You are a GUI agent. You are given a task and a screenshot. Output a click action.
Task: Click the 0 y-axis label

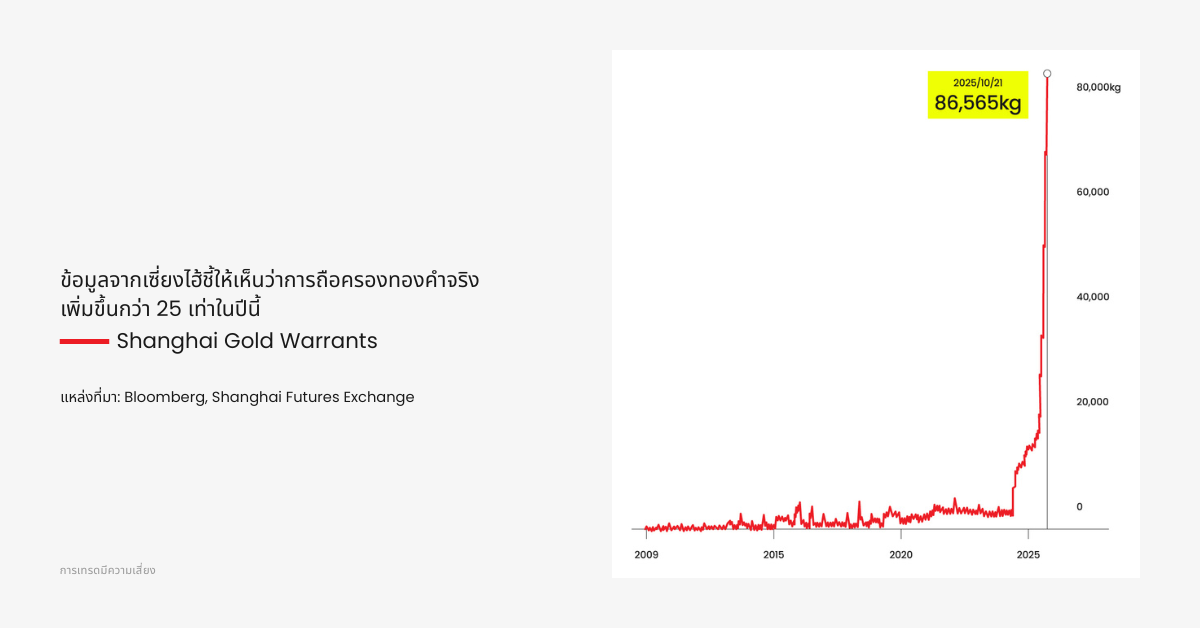[1079, 507]
